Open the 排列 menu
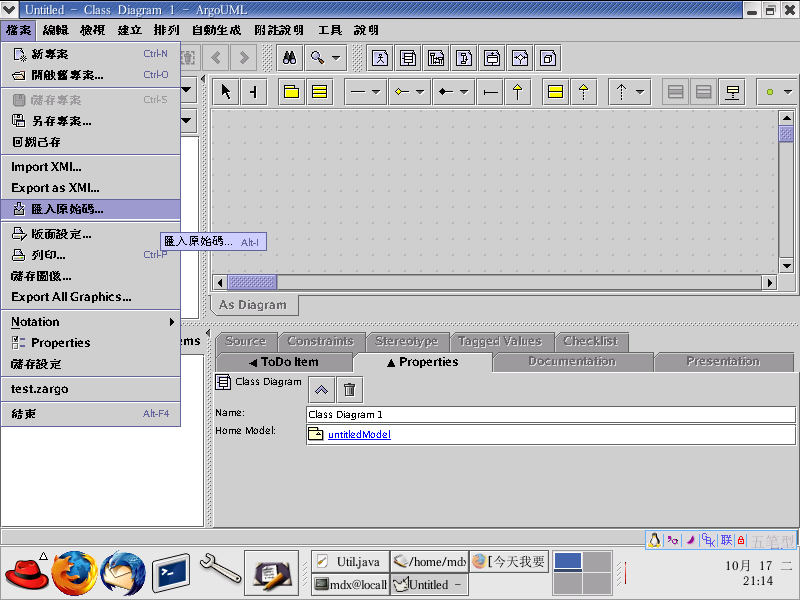Screen dimensions: 800x600 coord(167,30)
